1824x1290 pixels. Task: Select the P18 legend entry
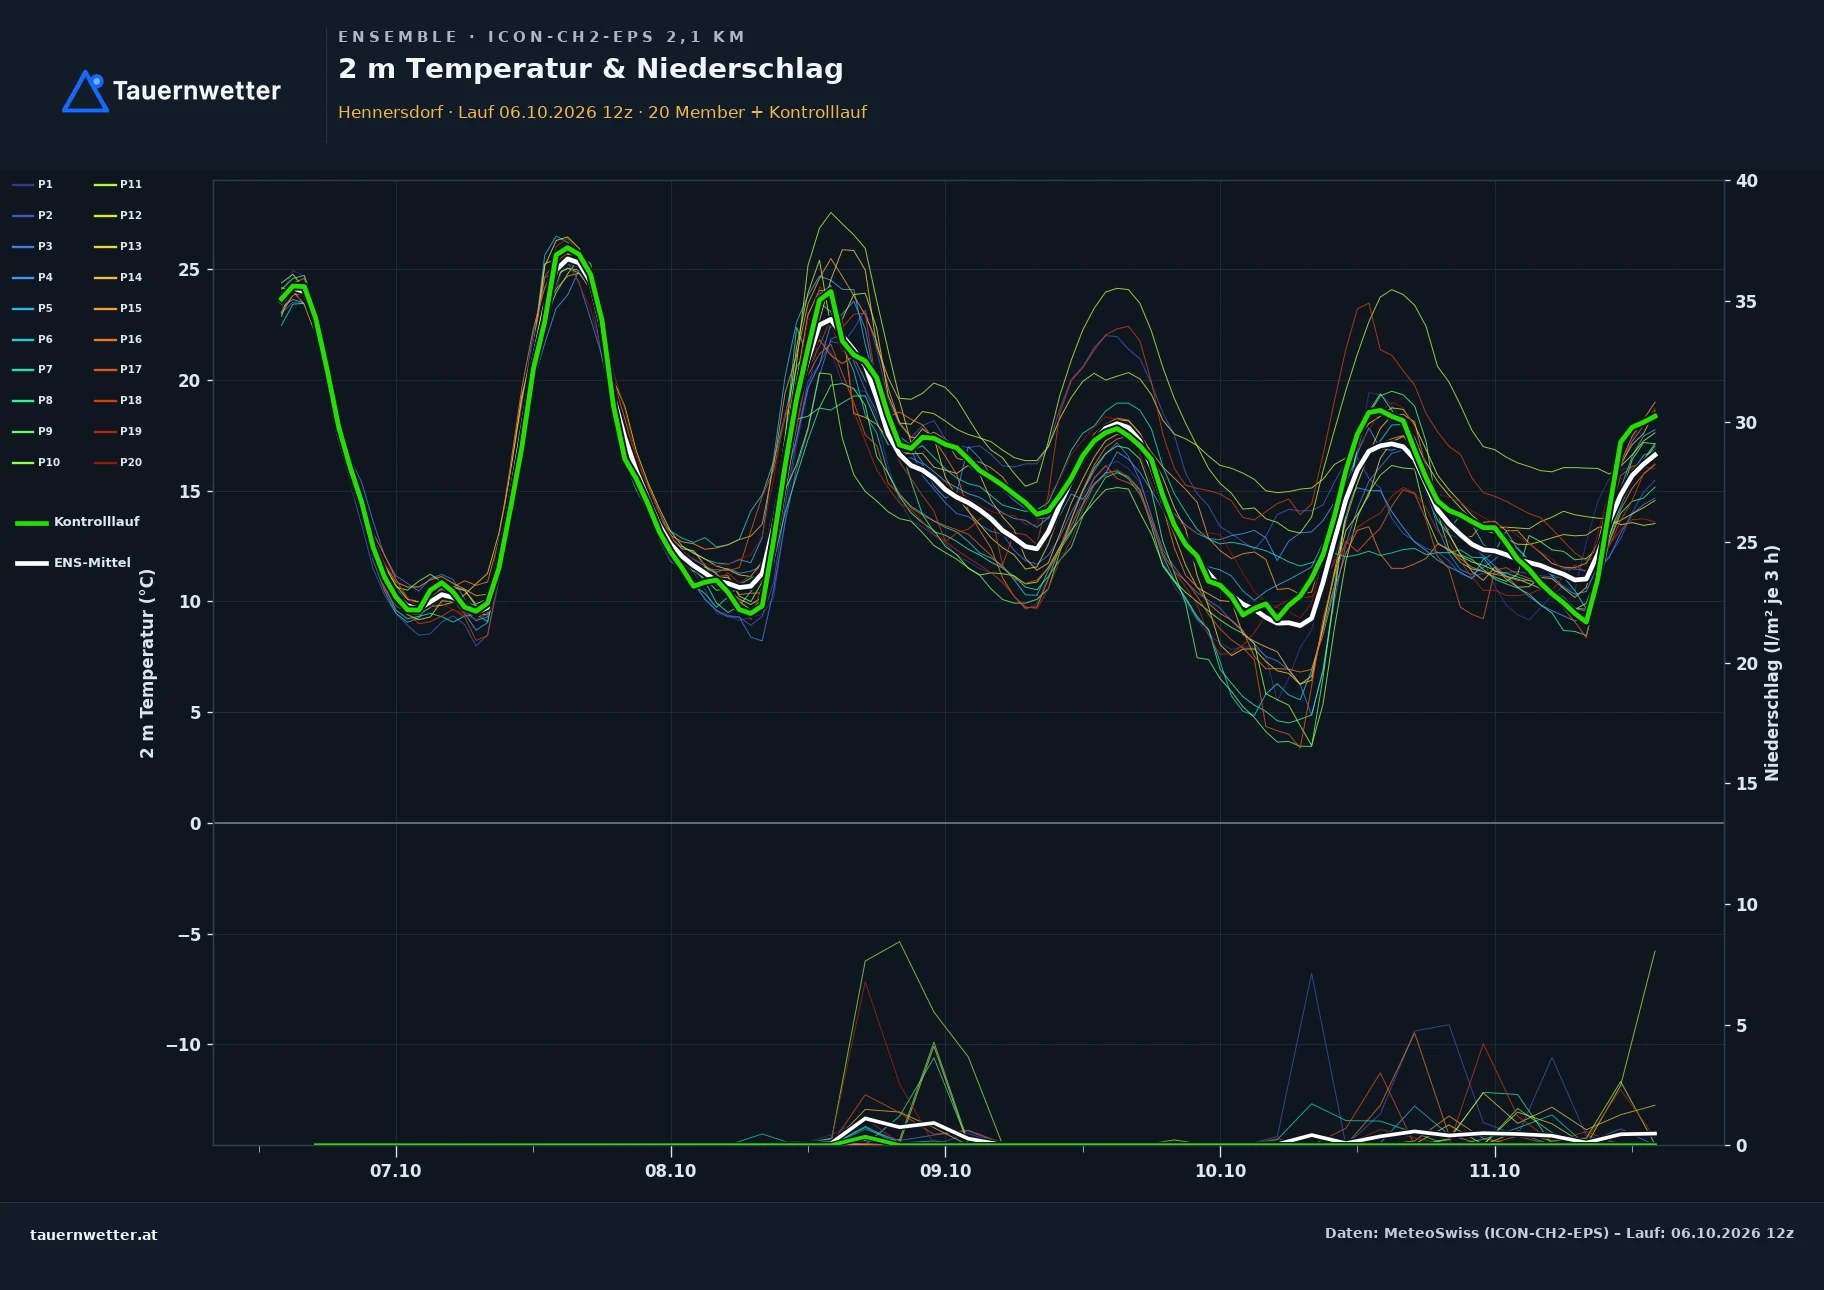pos(118,401)
